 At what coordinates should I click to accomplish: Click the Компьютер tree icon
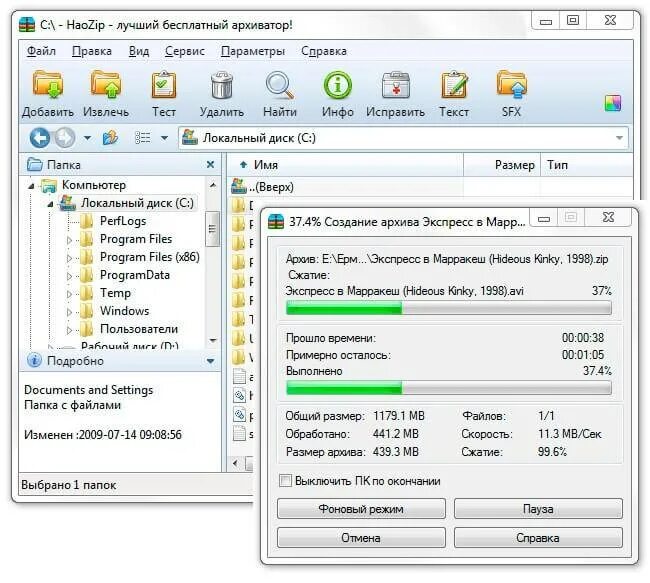point(49,185)
